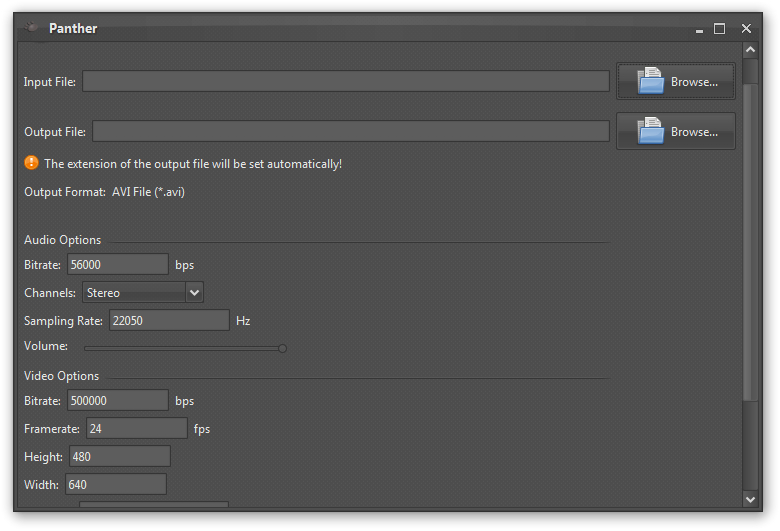Maximize the Panther window
780x531 pixels.
(719, 29)
